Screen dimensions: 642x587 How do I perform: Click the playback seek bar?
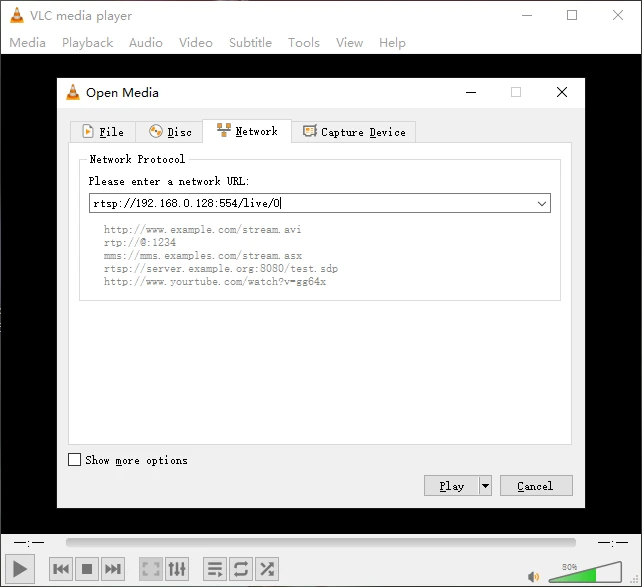point(321,543)
